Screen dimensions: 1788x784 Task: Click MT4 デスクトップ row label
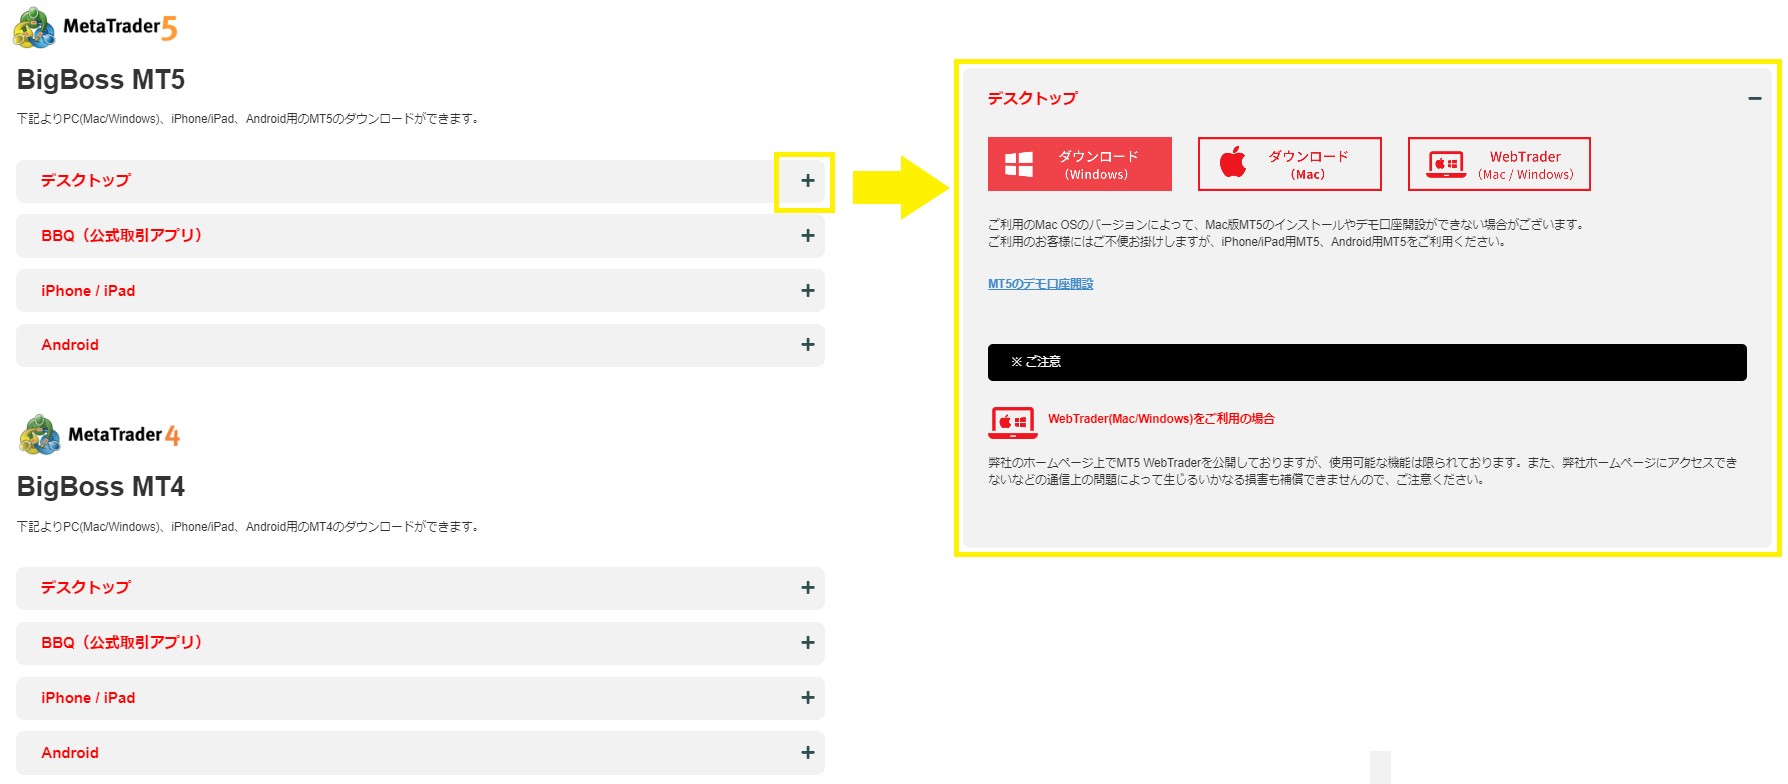click(86, 588)
